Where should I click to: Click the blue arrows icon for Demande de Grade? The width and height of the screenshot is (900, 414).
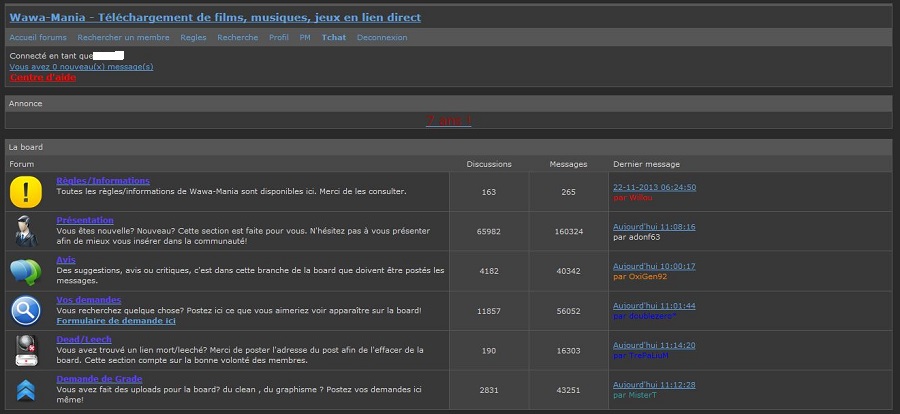[x=26, y=390]
